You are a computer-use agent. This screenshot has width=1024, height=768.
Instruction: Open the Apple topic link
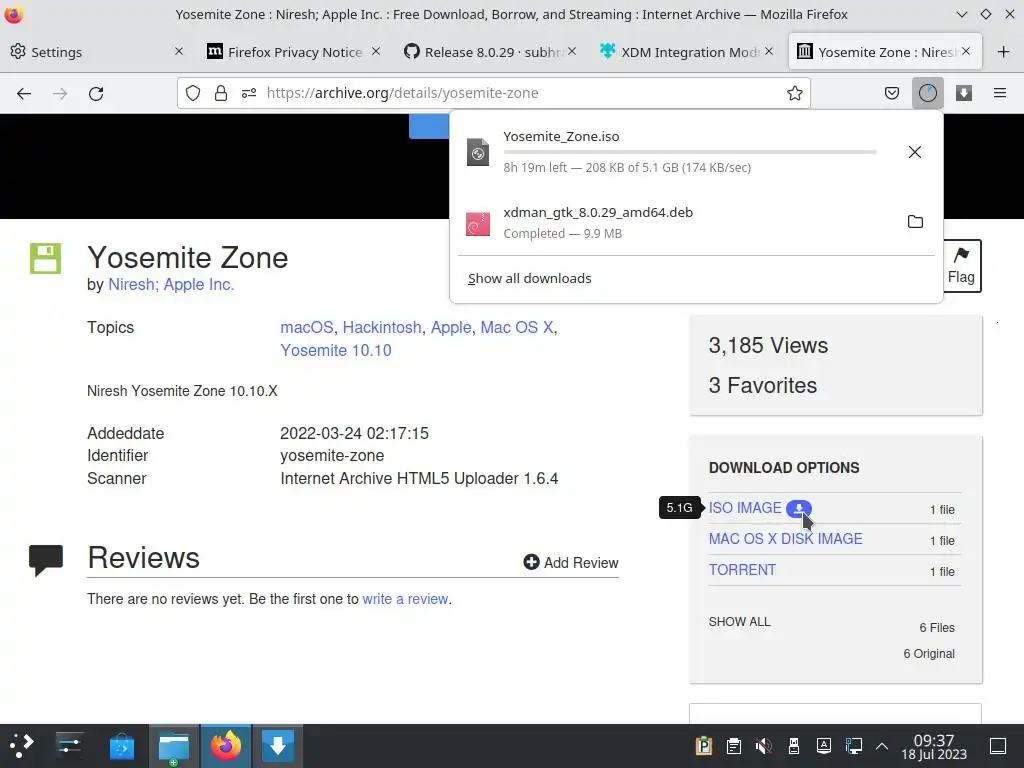click(x=451, y=327)
